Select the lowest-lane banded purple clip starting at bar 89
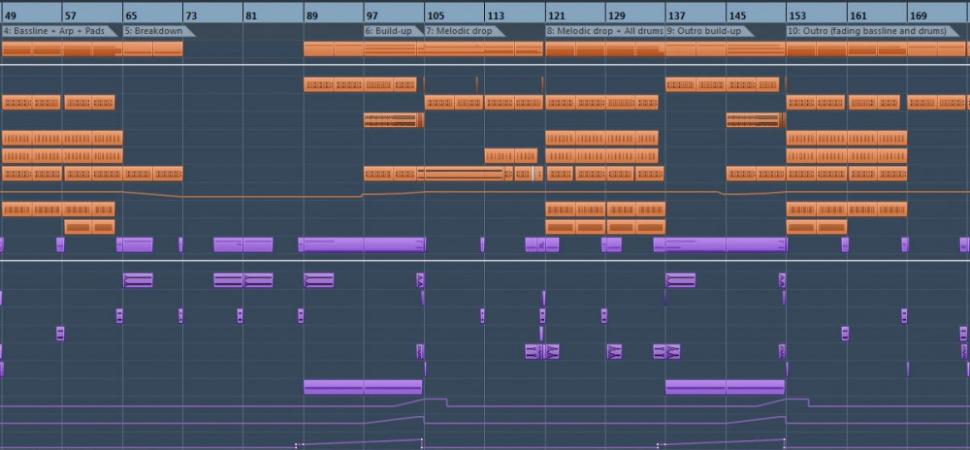The image size is (970, 450). click(363, 387)
